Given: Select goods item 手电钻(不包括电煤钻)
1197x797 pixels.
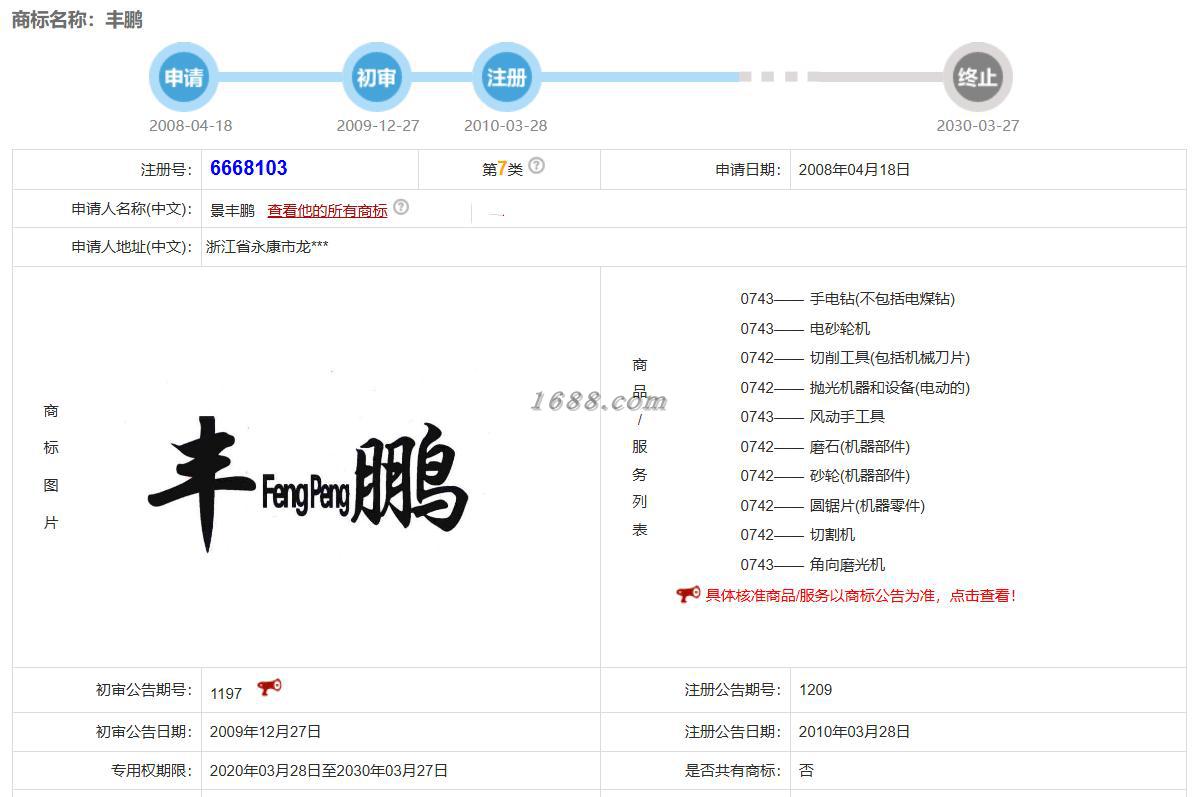Looking at the screenshot, I should pos(882,298).
